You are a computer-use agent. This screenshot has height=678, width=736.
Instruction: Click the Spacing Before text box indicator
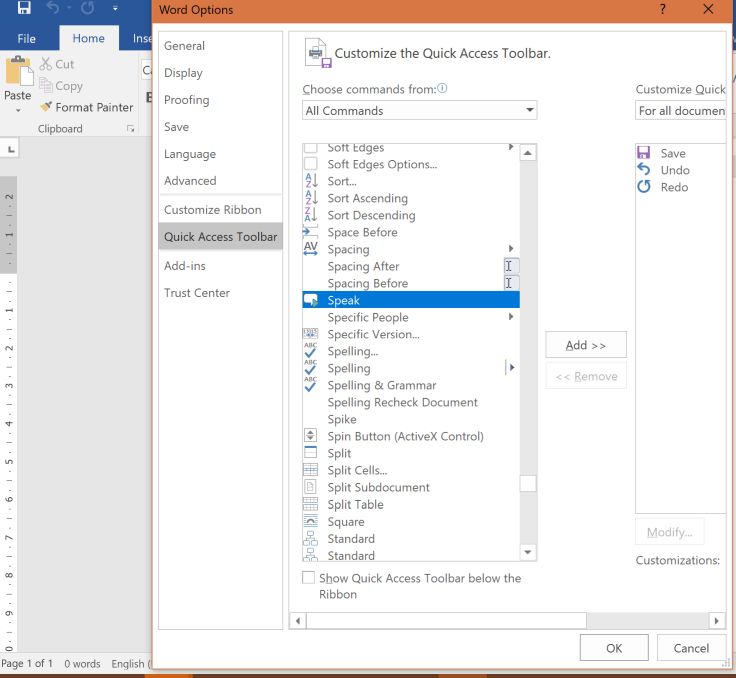click(511, 283)
